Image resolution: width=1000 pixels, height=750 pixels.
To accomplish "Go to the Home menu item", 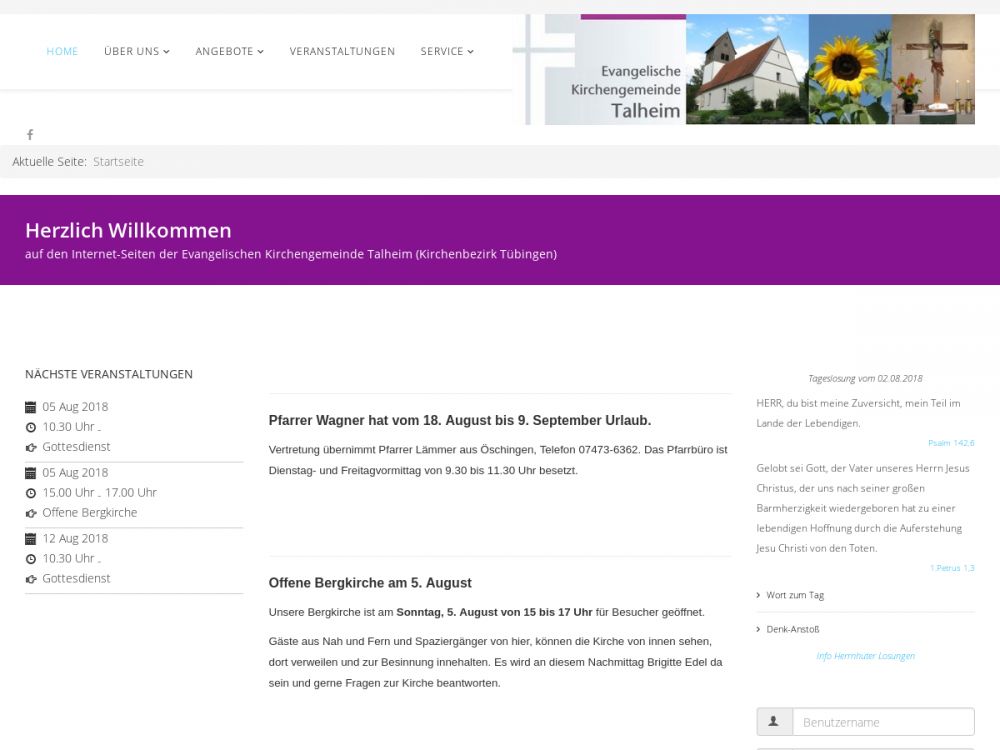I will pyautogui.click(x=62, y=51).
